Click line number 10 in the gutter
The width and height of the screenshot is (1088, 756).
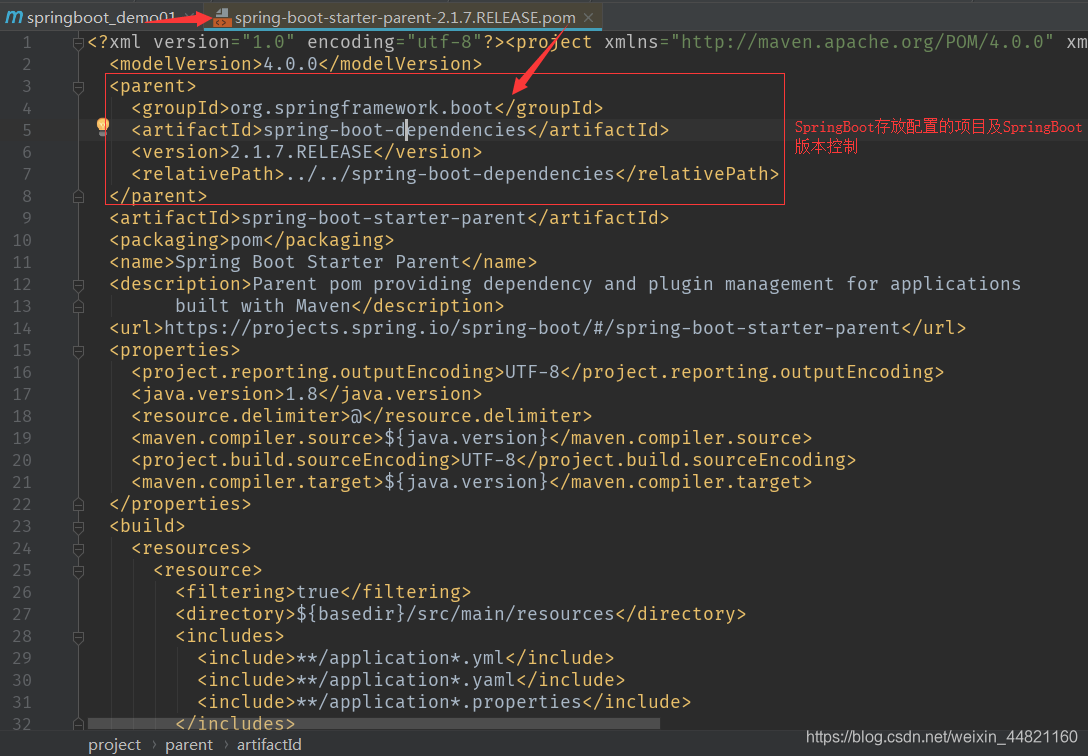coord(22,240)
